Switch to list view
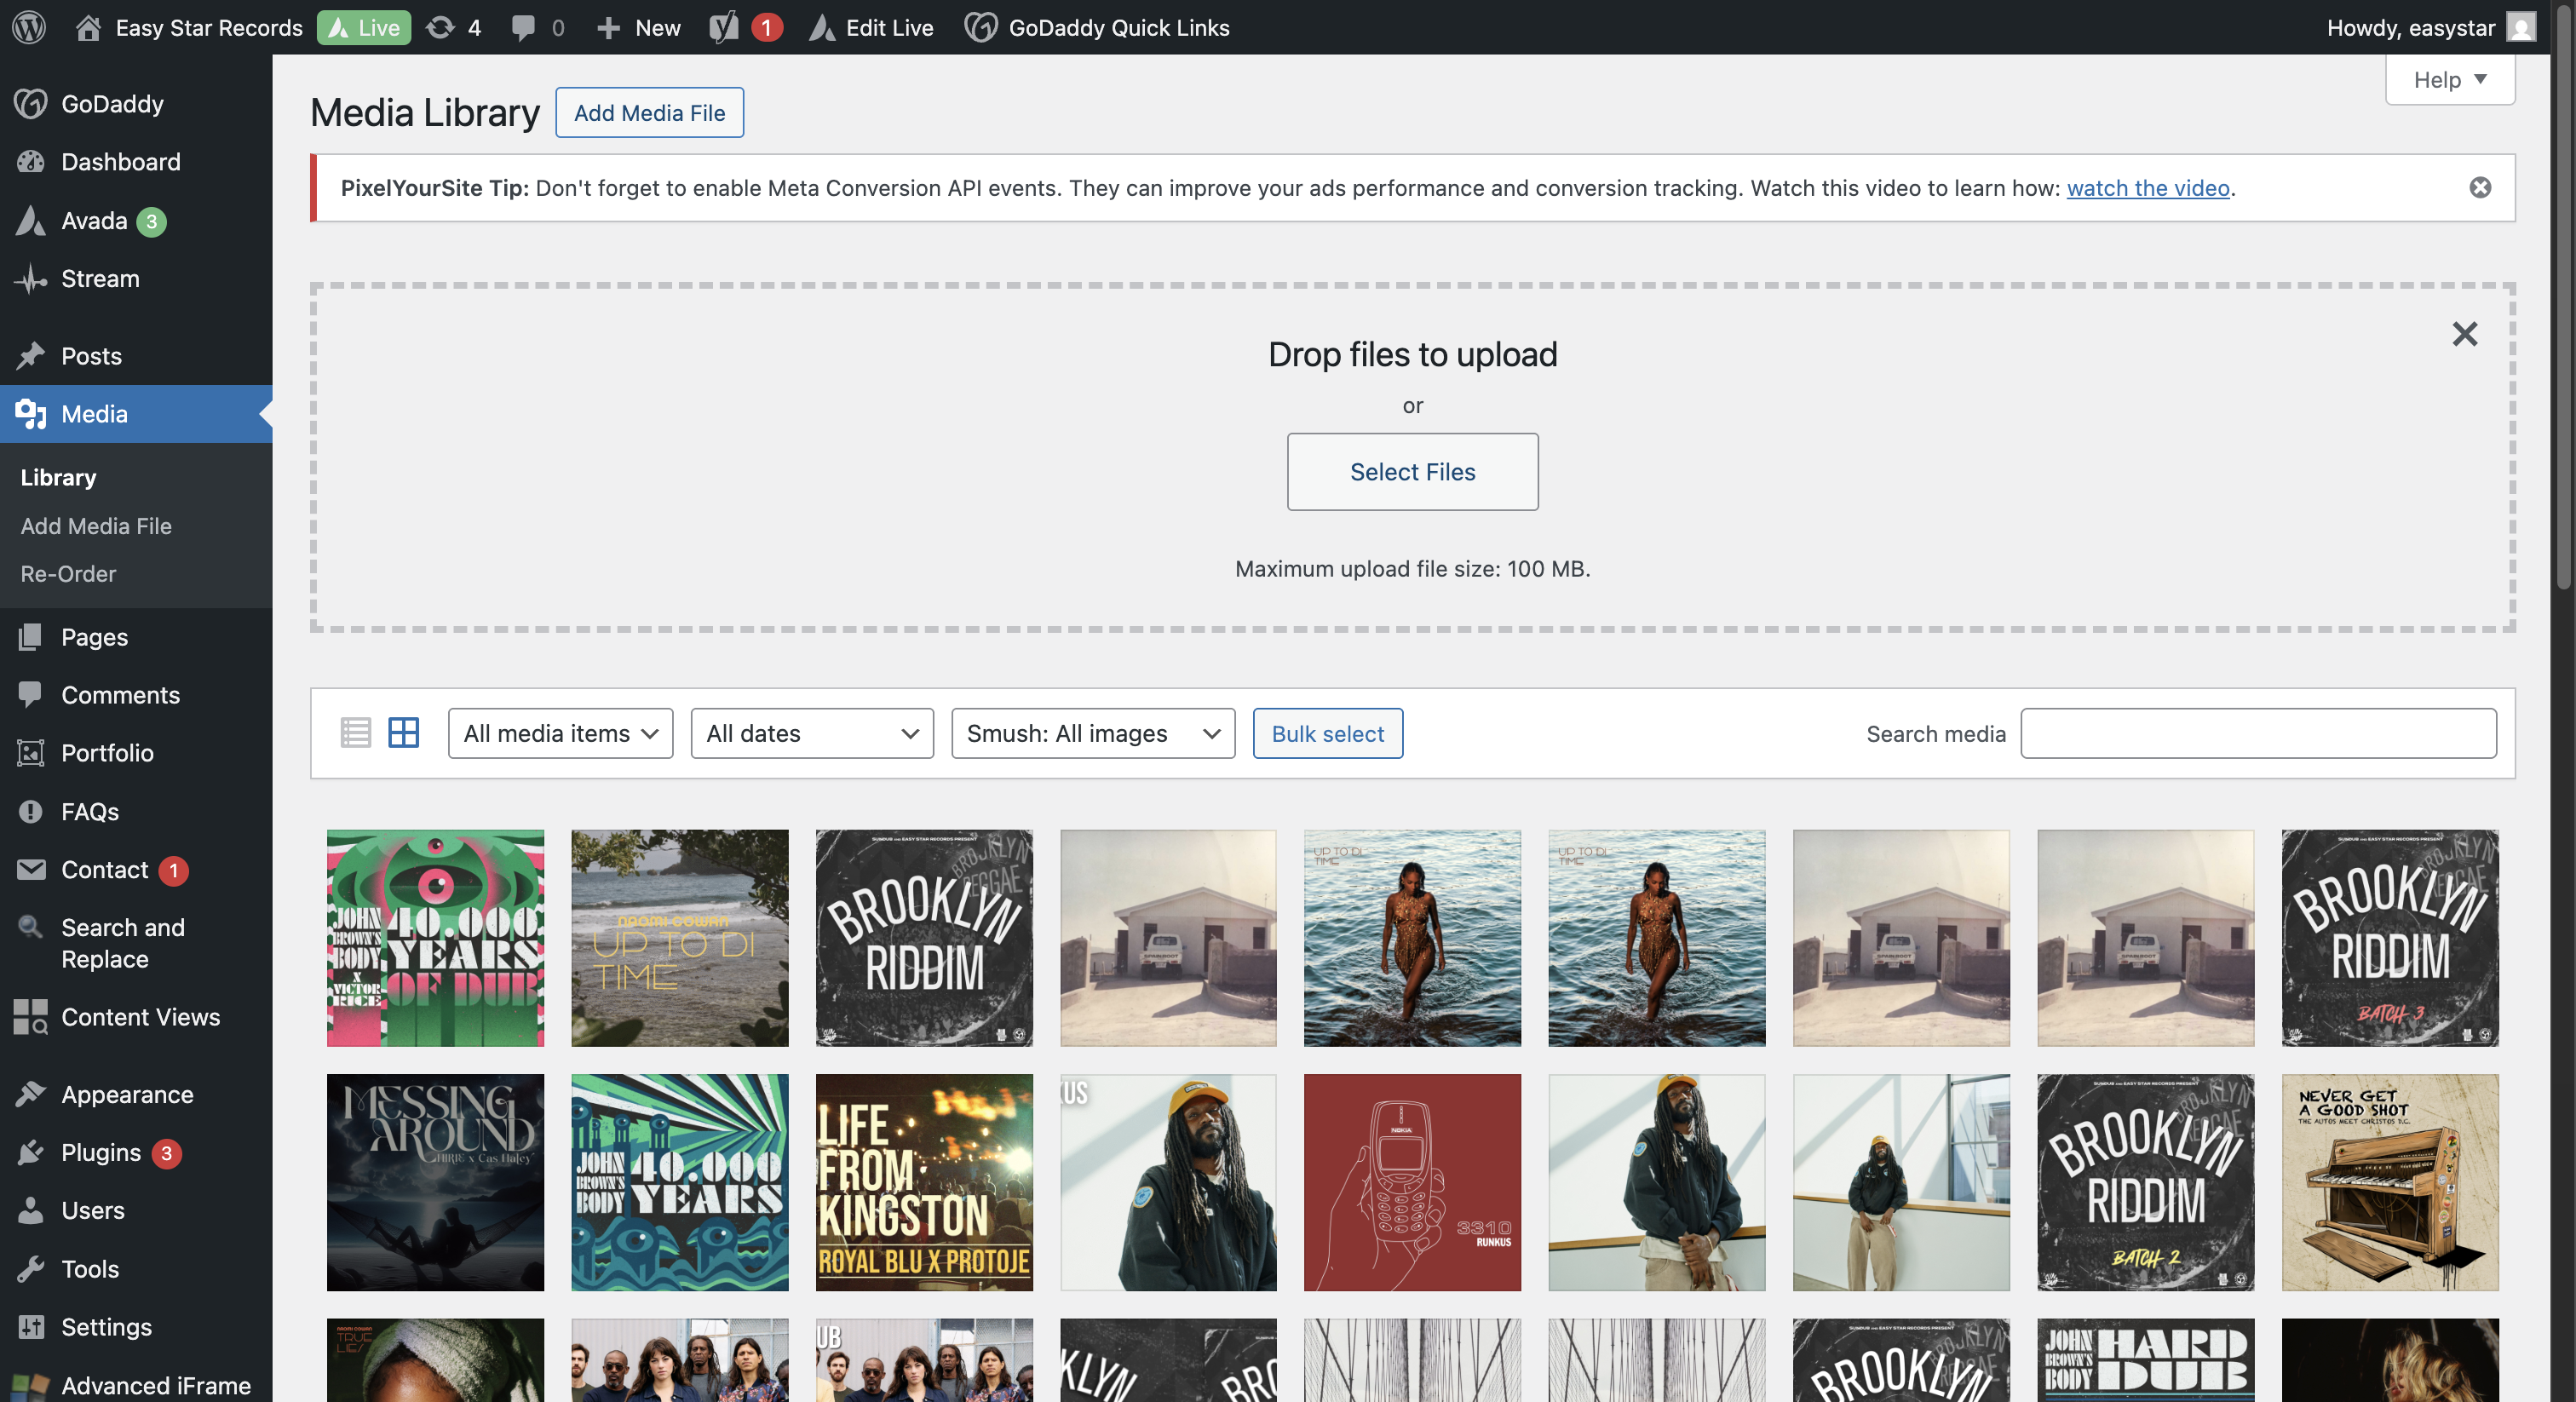The image size is (2576, 1402). click(x=356, y=733)
